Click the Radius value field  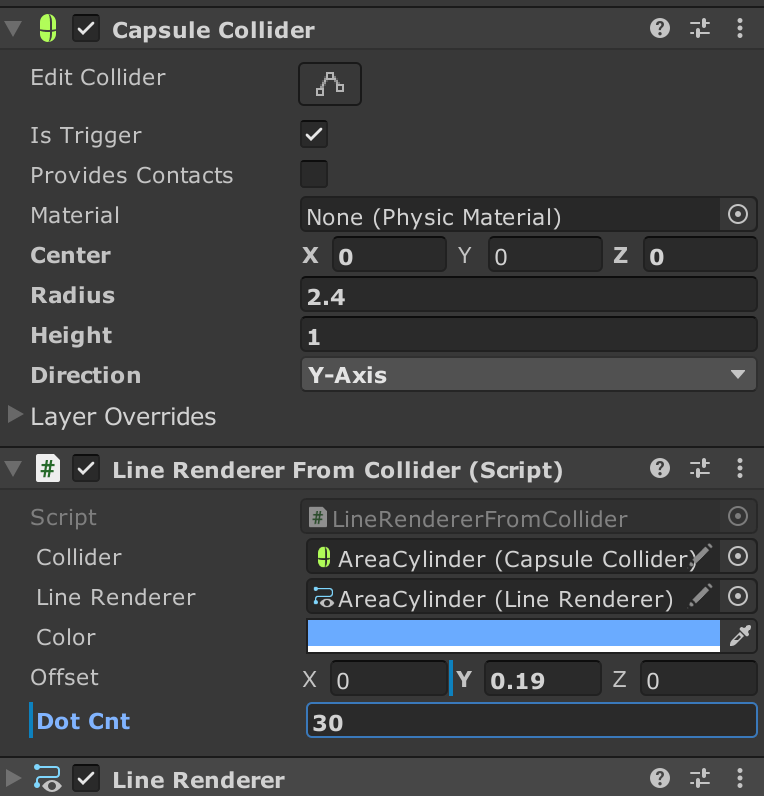click(x=528, y=295)
